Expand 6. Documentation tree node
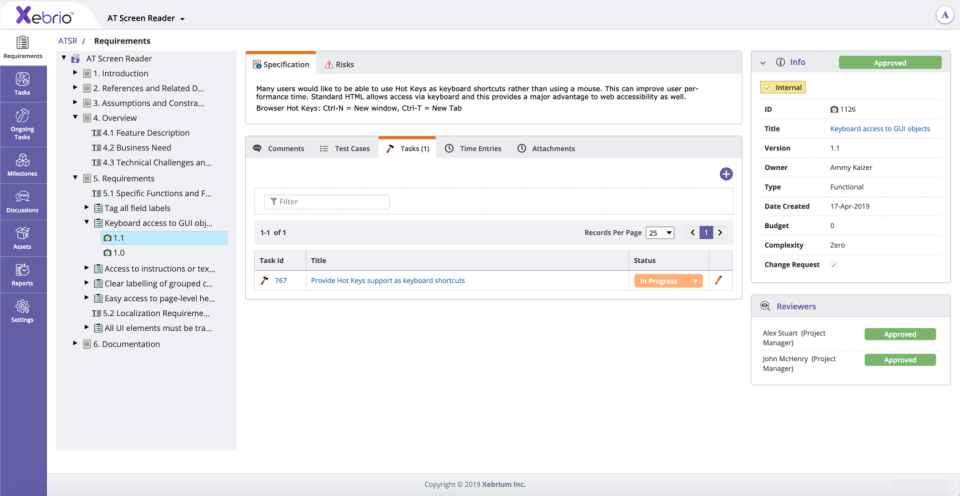This screenshot has height=496, width=960. (x=75, y=344)
